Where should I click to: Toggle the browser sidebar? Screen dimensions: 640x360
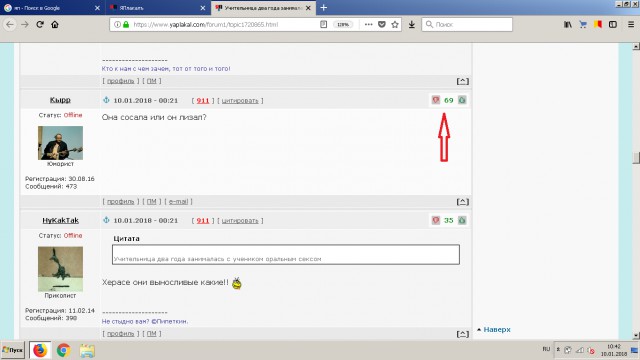tap(613, 24)
